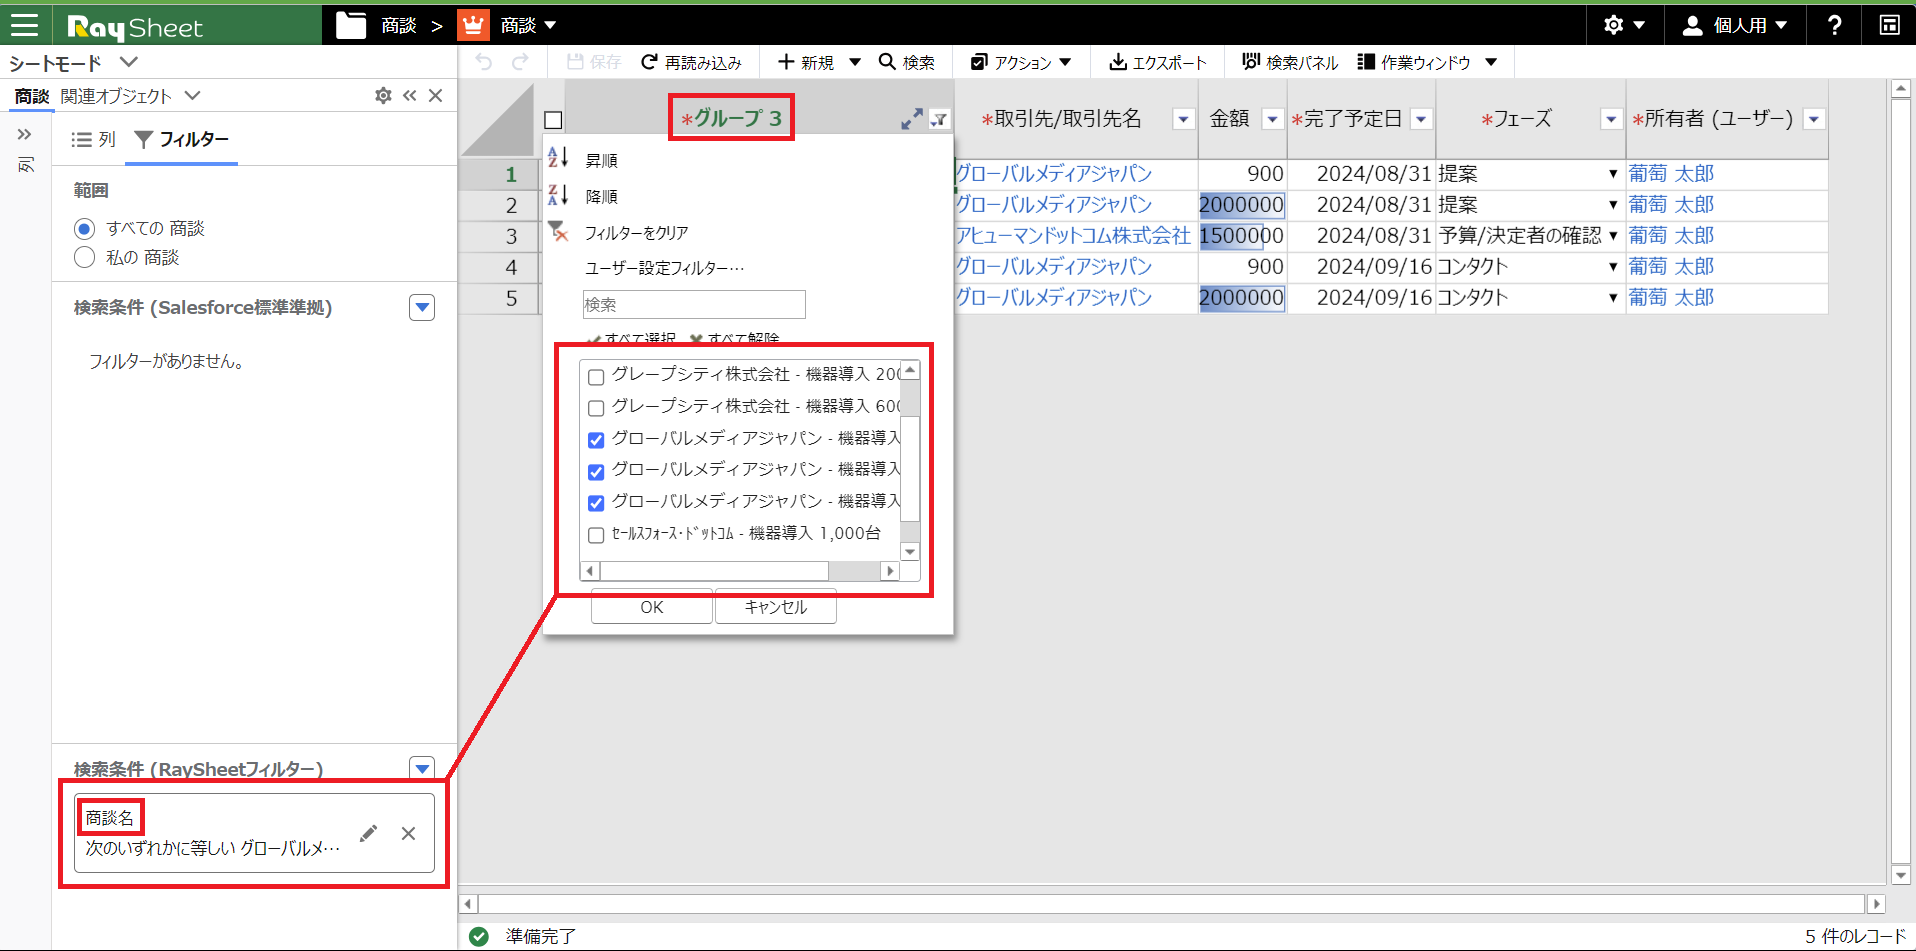Click the expand arrows in グループ 3 header
The width and height of the screenshot is (1916, 951).
[x=911, y=119]
